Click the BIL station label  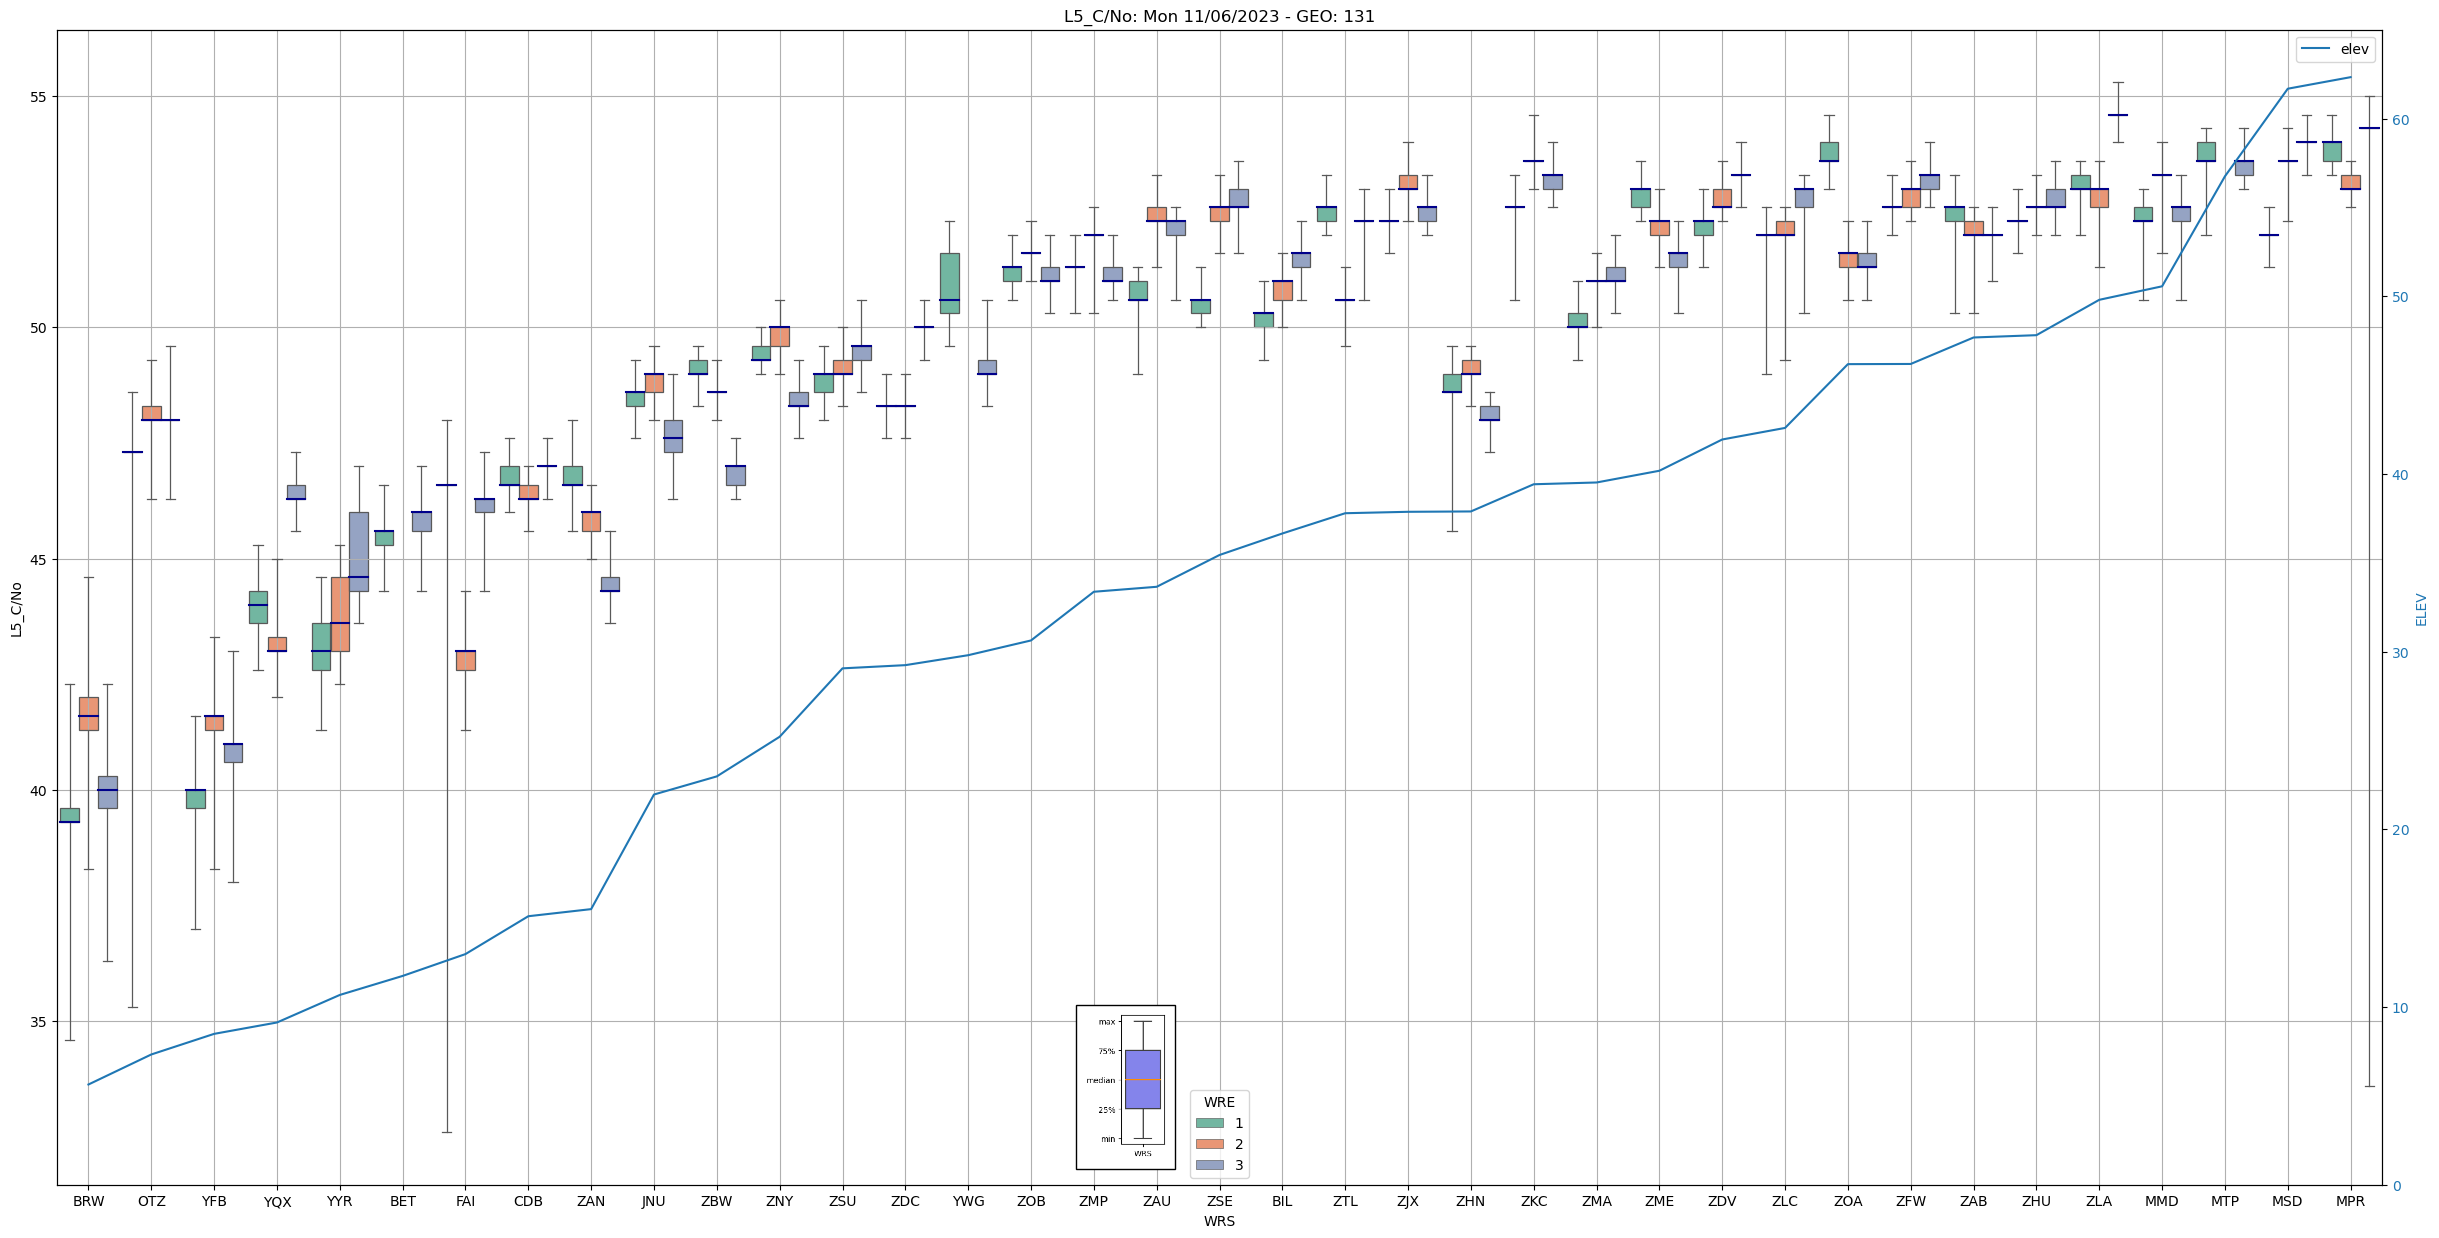coord(1282,1202)
